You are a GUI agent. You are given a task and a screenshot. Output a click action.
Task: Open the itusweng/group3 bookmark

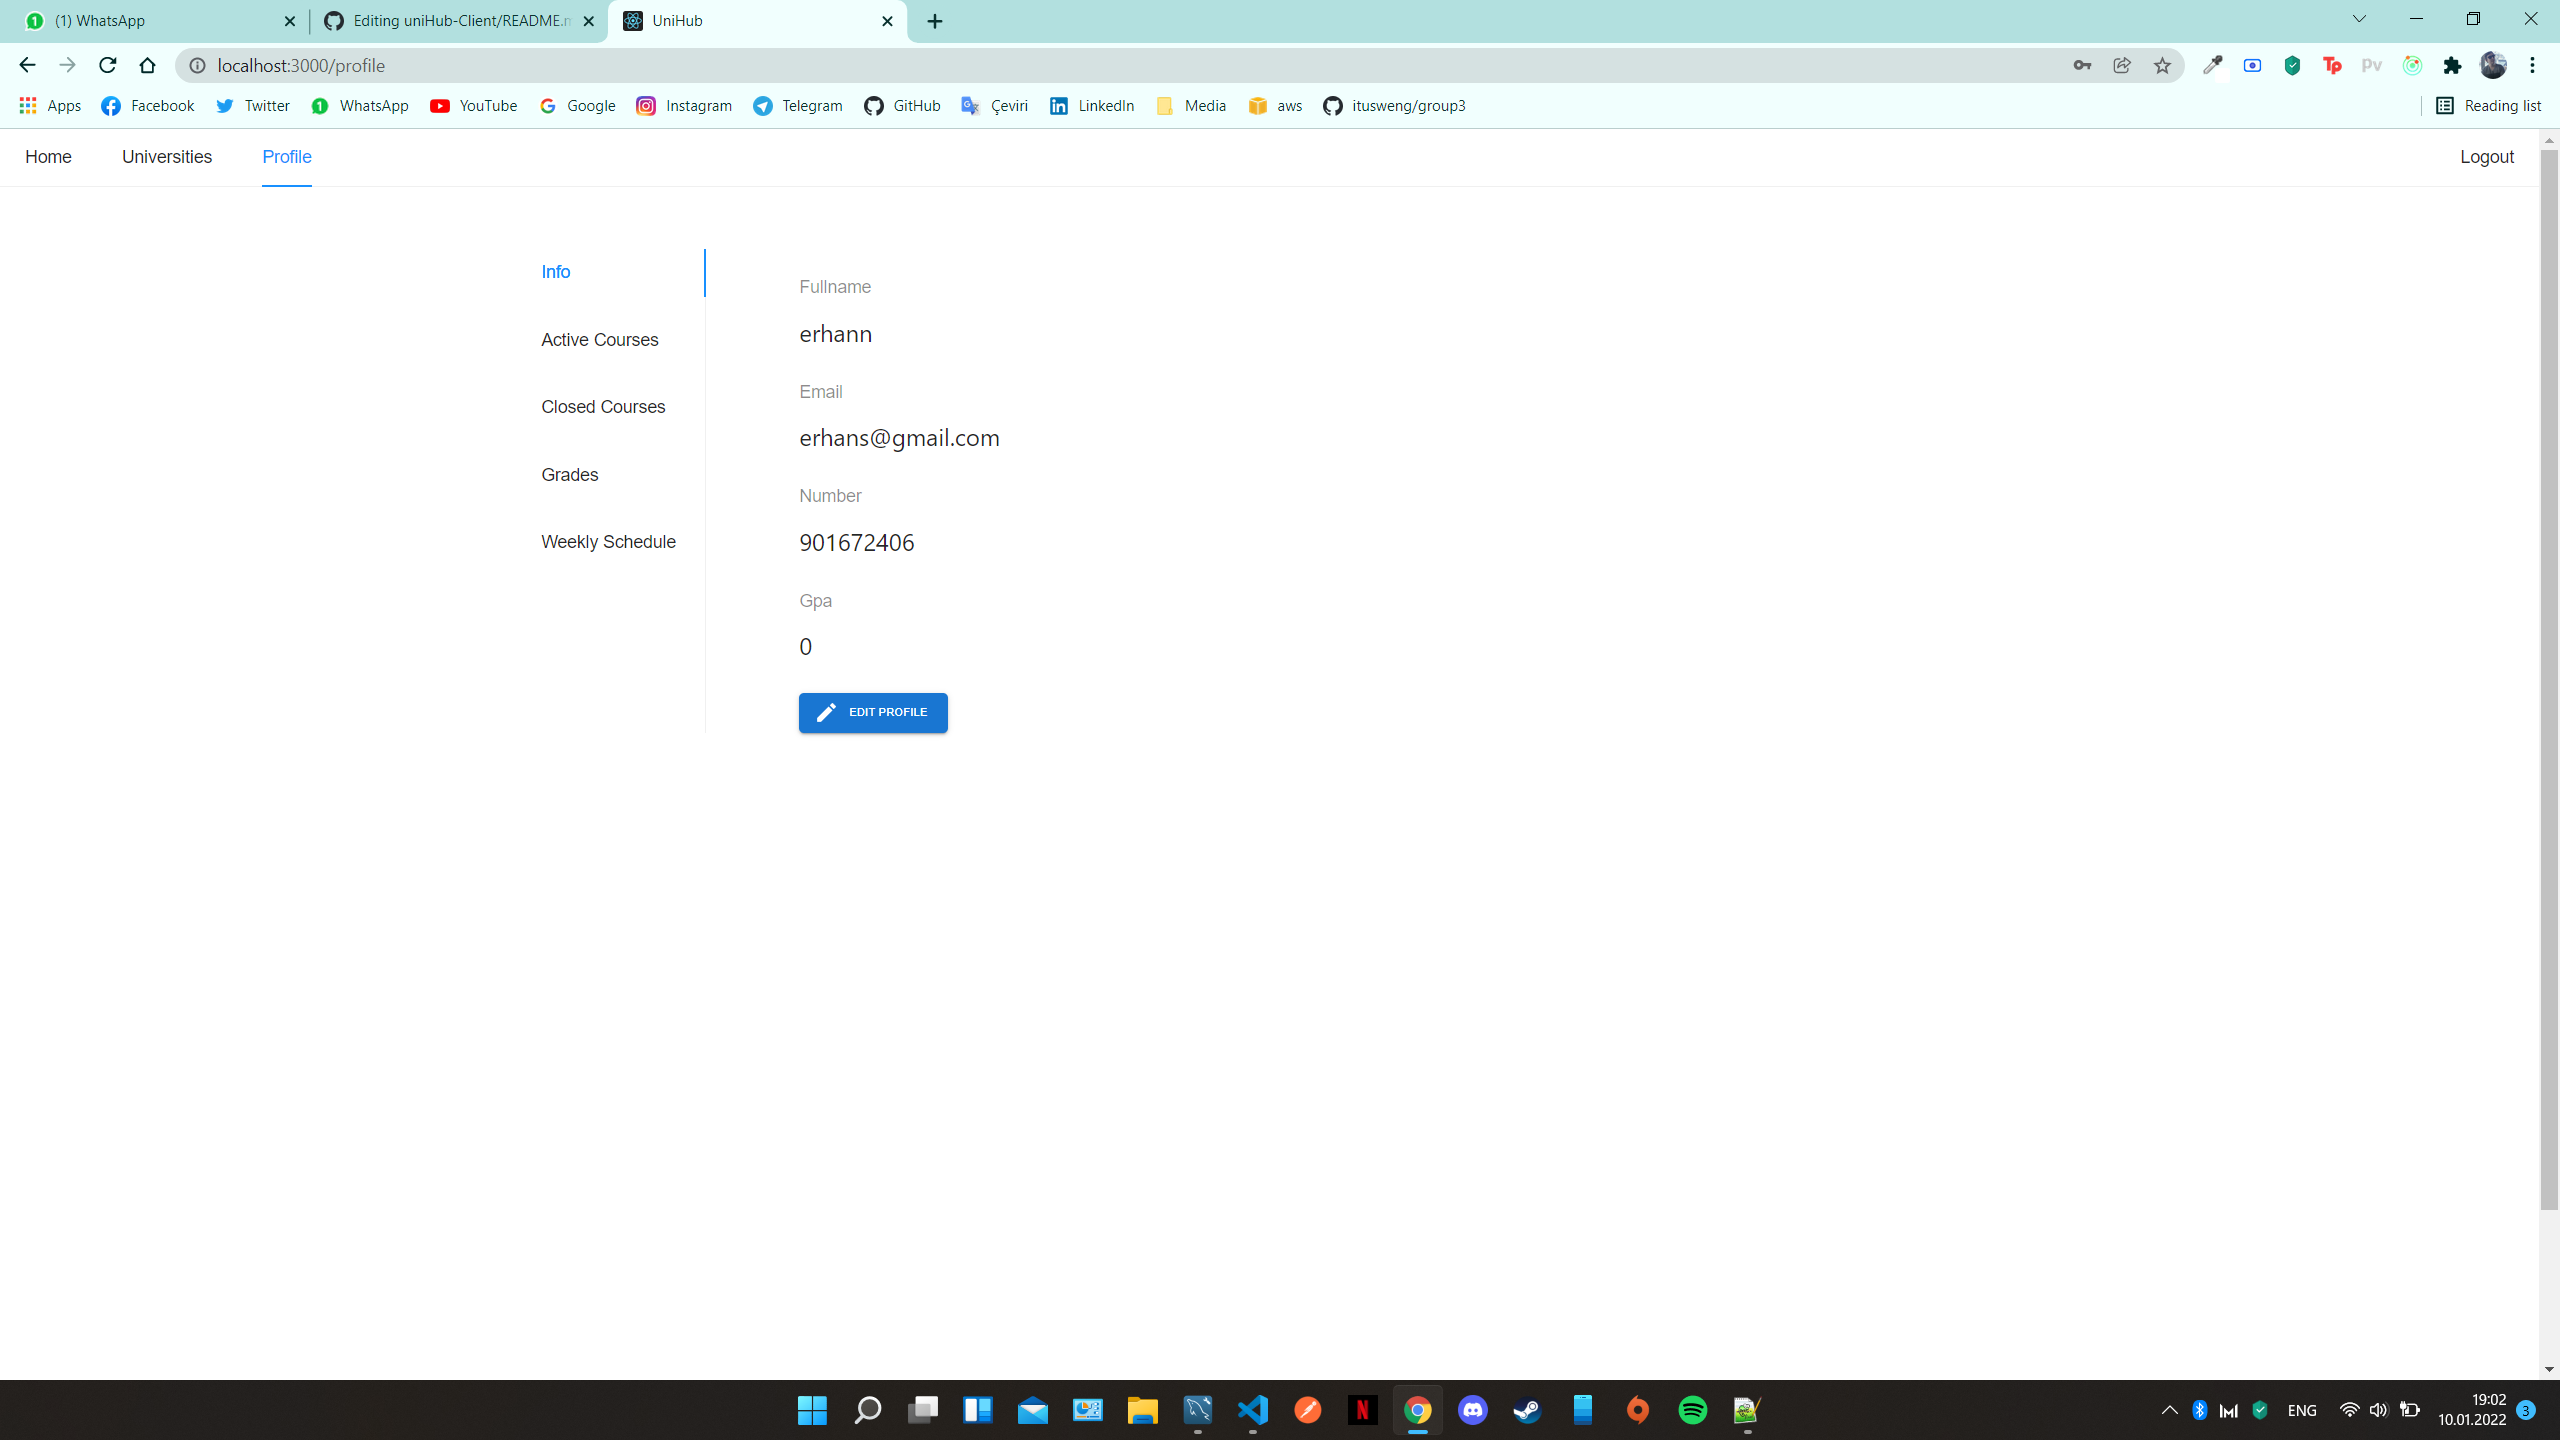pos(1393,105)
